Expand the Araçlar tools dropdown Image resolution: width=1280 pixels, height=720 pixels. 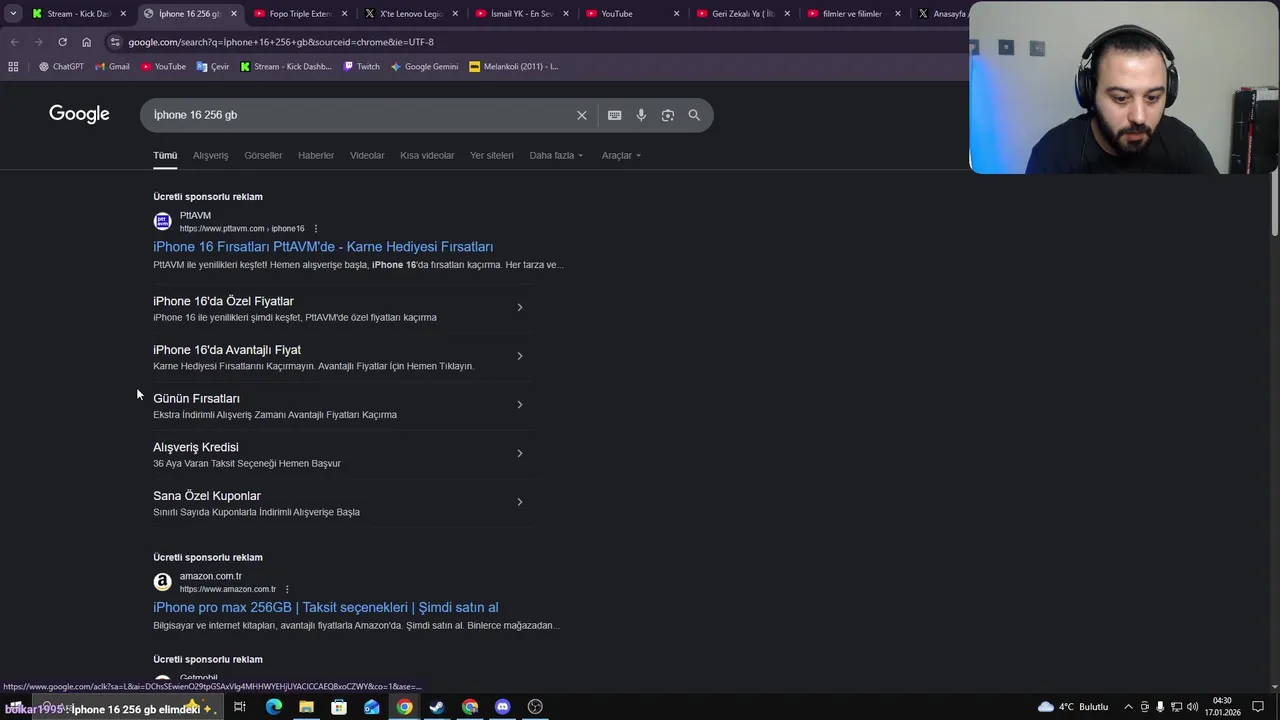coord(621,155)
